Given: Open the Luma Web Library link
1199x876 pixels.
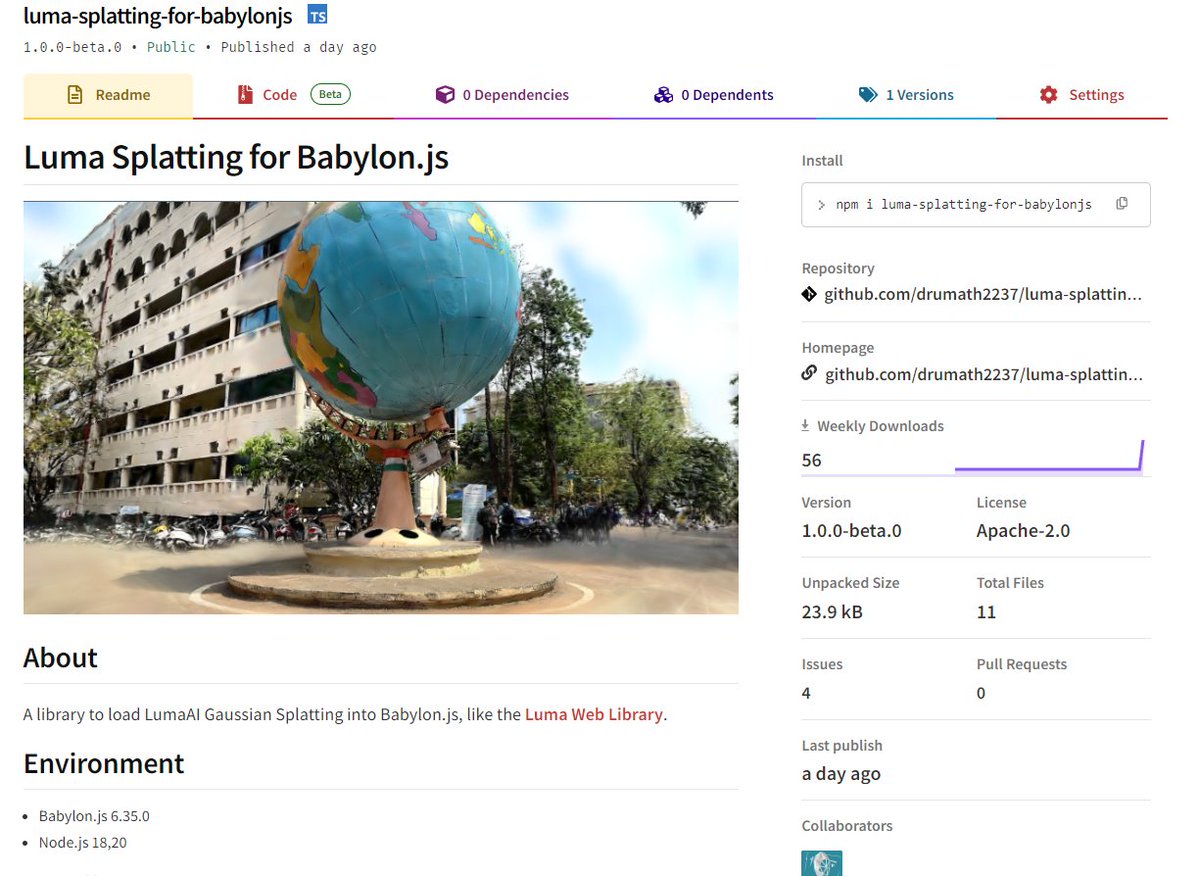Looking at the screenshot, I should click(593, 714).
